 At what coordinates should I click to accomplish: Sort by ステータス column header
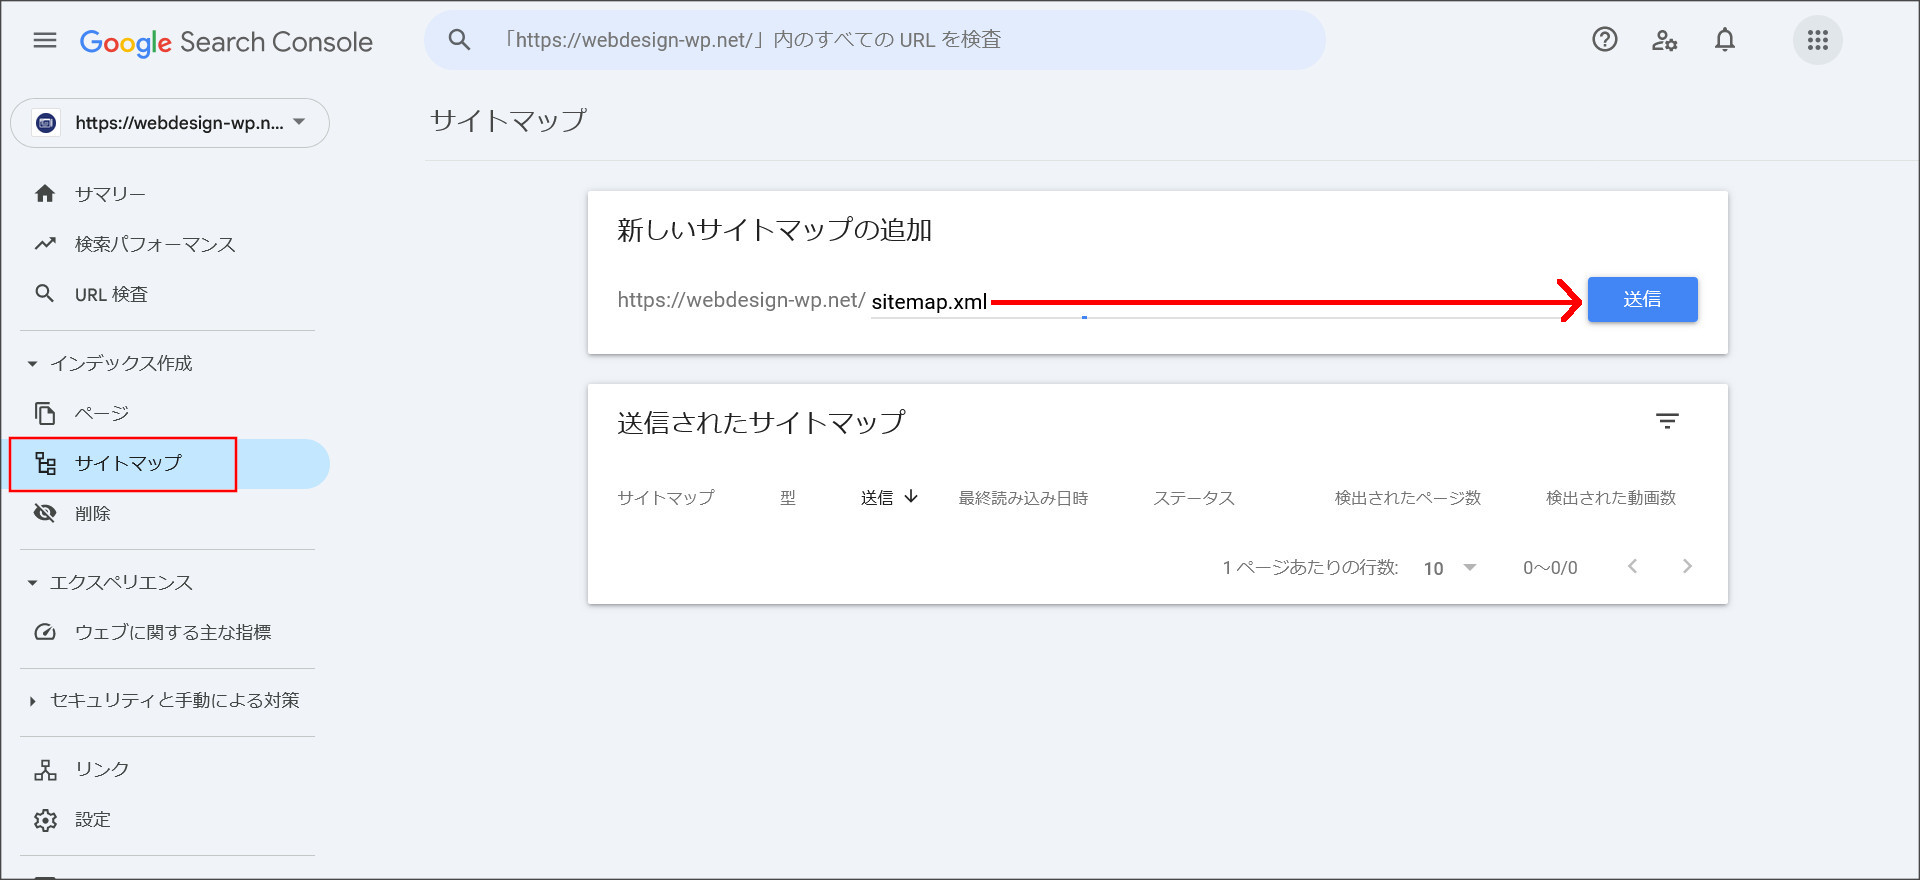(x=1194, y=497)
